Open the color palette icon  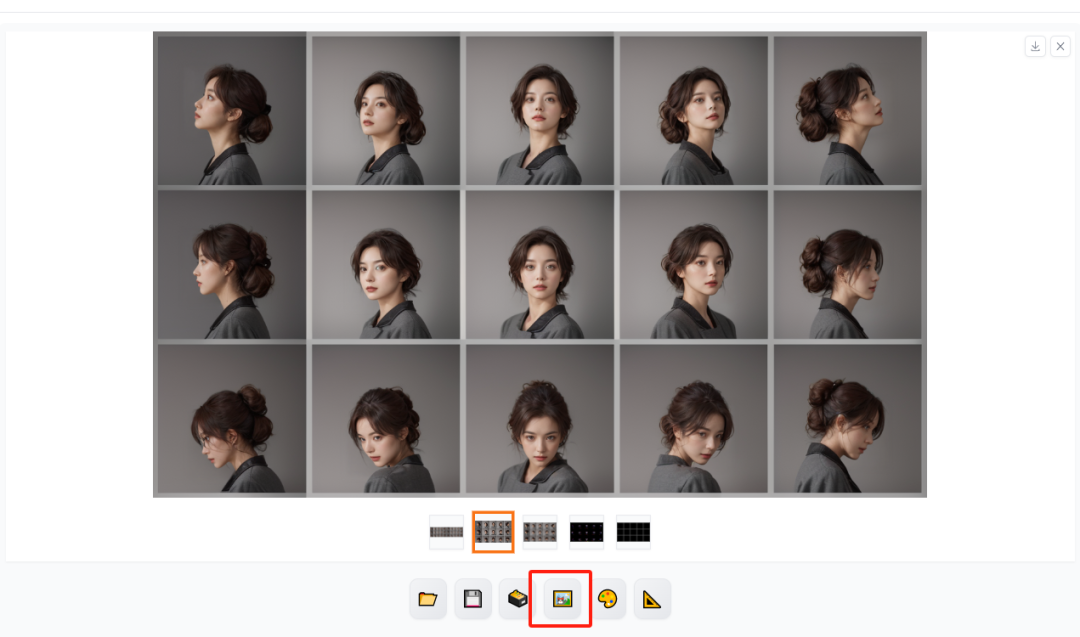(607, 598)
